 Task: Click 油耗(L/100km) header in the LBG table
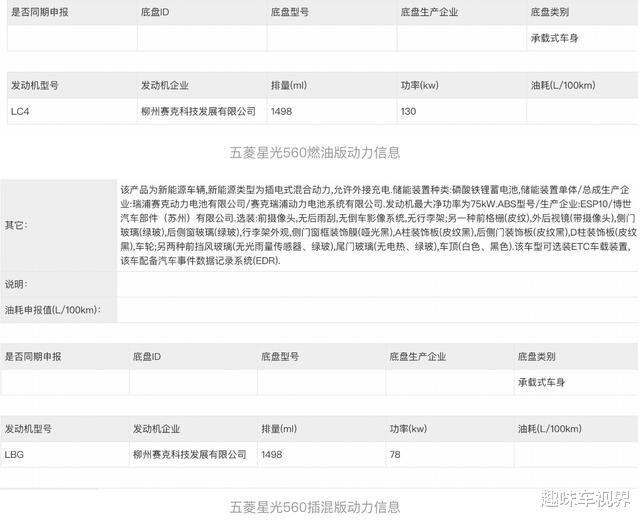pyautogui.click(x=550, y=429)
